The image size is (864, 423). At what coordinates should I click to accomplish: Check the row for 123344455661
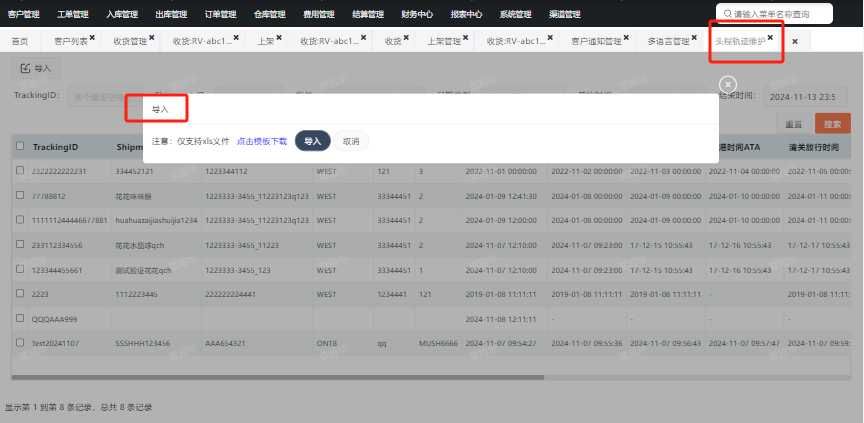20,269
